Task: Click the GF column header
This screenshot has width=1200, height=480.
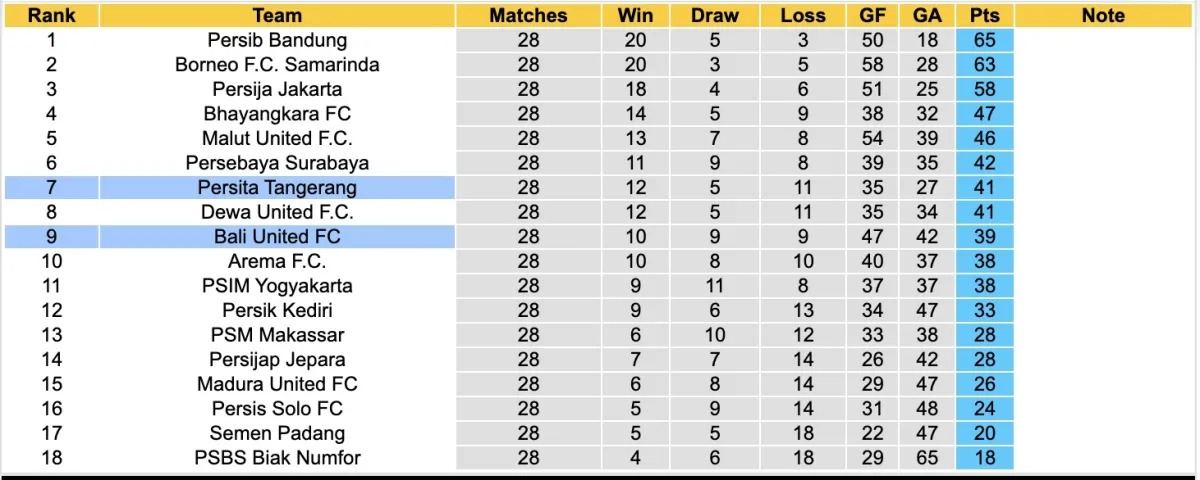Action: [873, 15]
